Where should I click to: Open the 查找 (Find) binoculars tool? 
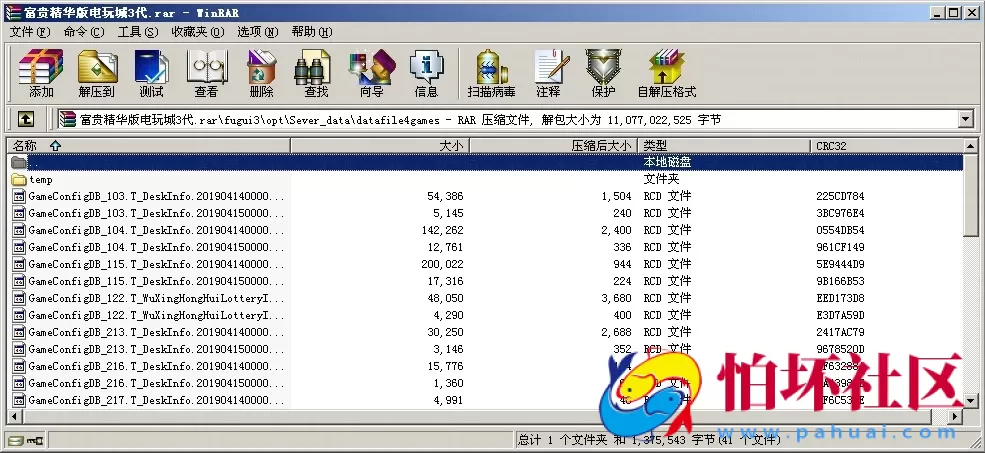click(x=316, y=74)
